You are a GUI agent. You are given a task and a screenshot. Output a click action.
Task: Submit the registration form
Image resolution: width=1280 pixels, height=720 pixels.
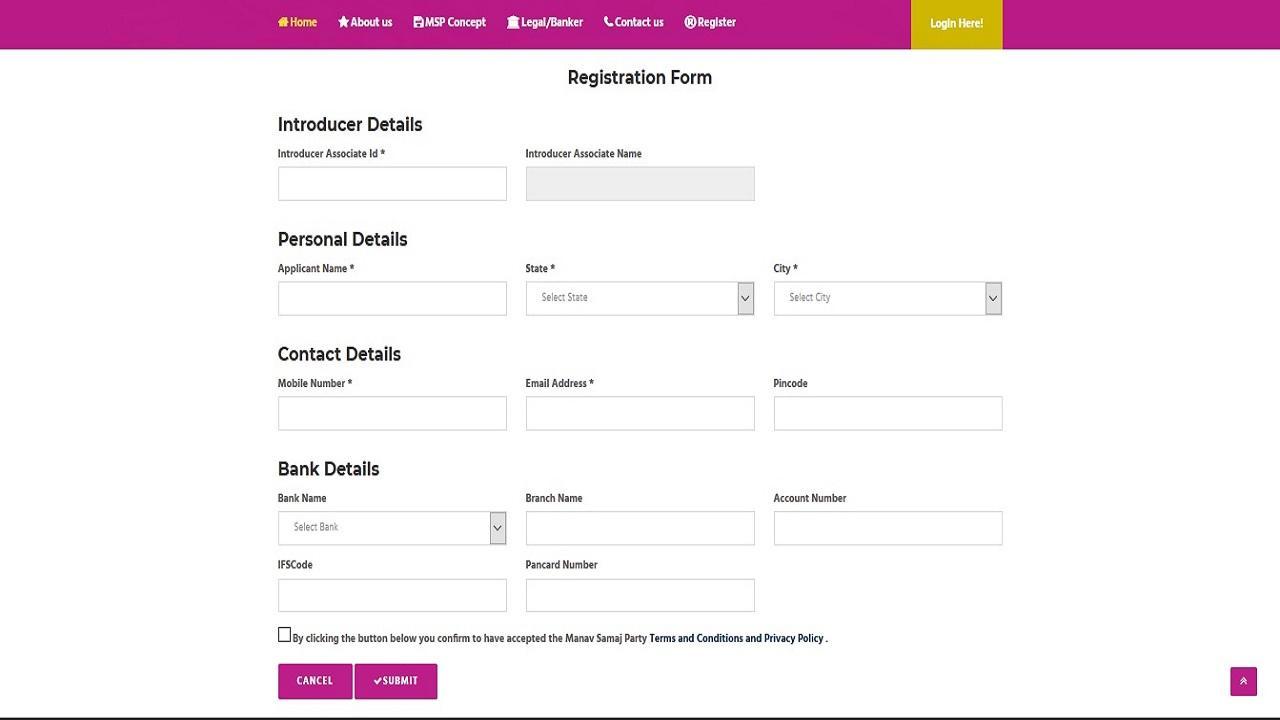(x=396, y=681)
